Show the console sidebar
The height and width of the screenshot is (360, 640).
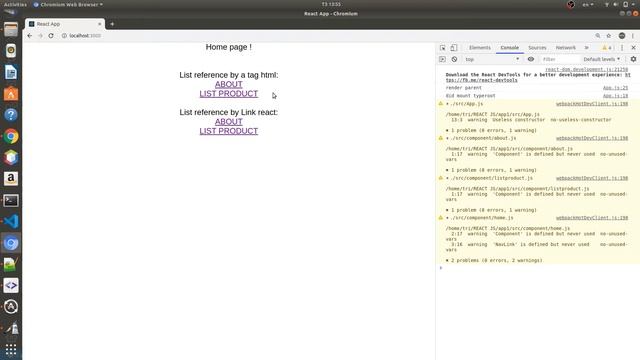(x=442, y=59)
